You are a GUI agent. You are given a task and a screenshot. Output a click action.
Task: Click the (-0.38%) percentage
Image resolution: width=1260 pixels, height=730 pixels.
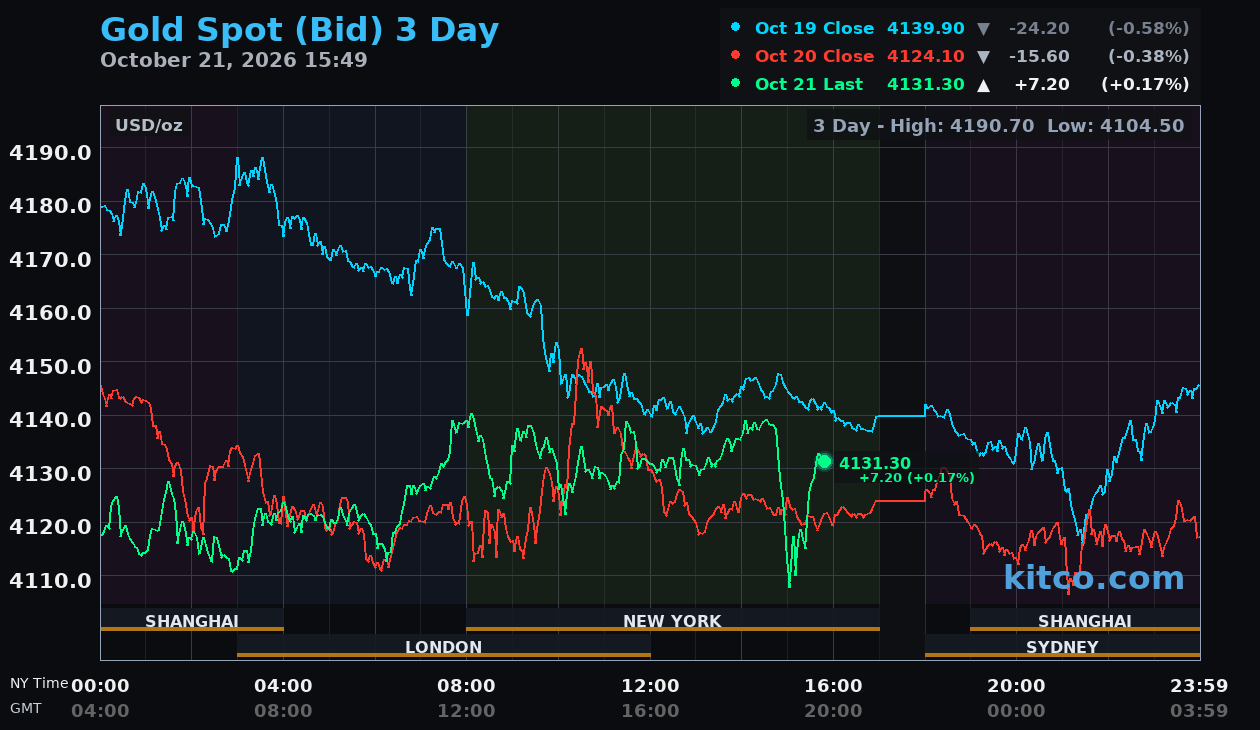click(x=1149, y=56)
